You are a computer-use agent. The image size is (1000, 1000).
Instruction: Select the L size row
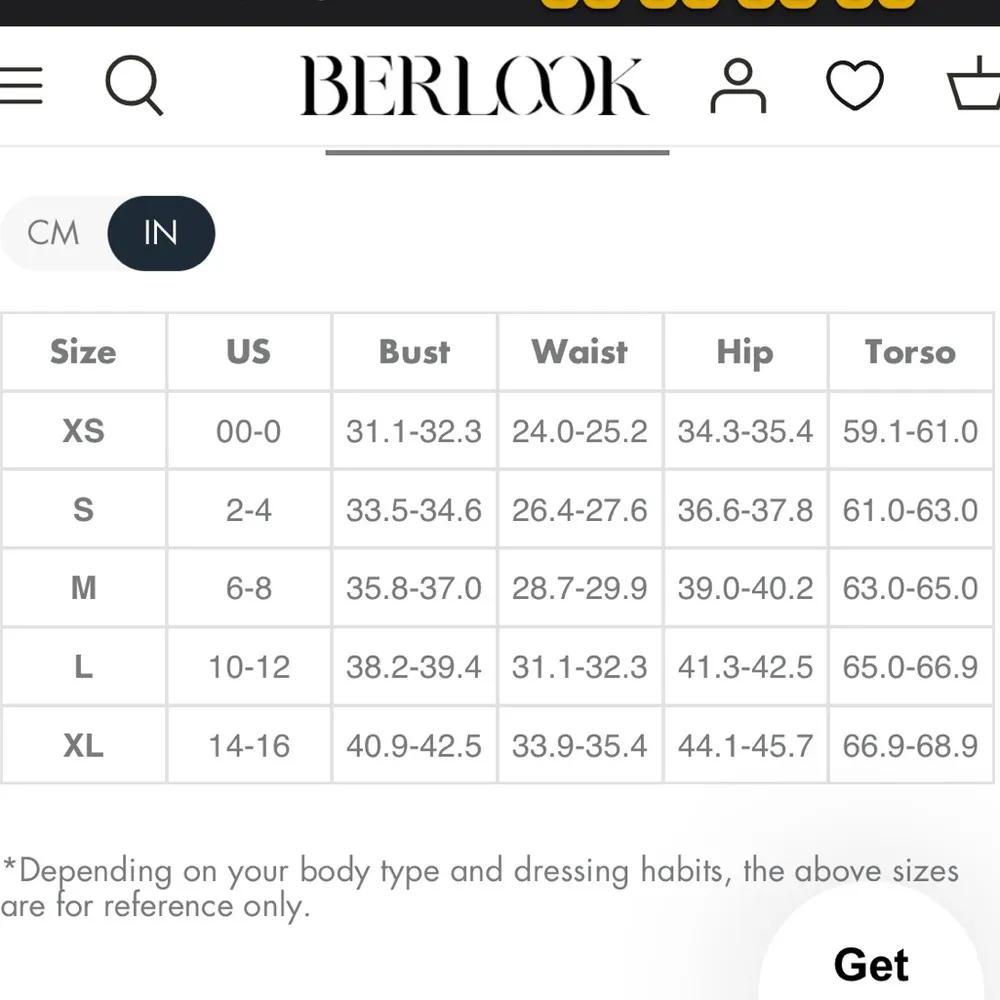[83, 667]
